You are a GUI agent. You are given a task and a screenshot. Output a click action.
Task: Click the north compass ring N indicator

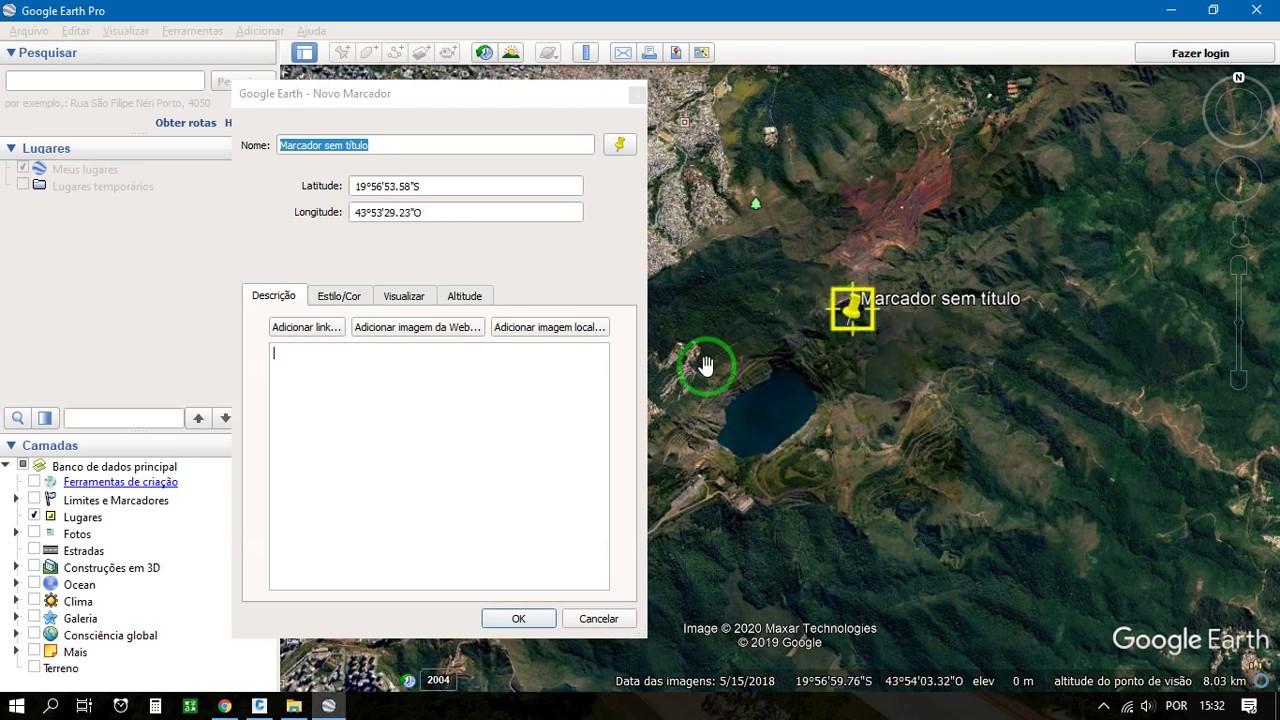point(1239,78)
